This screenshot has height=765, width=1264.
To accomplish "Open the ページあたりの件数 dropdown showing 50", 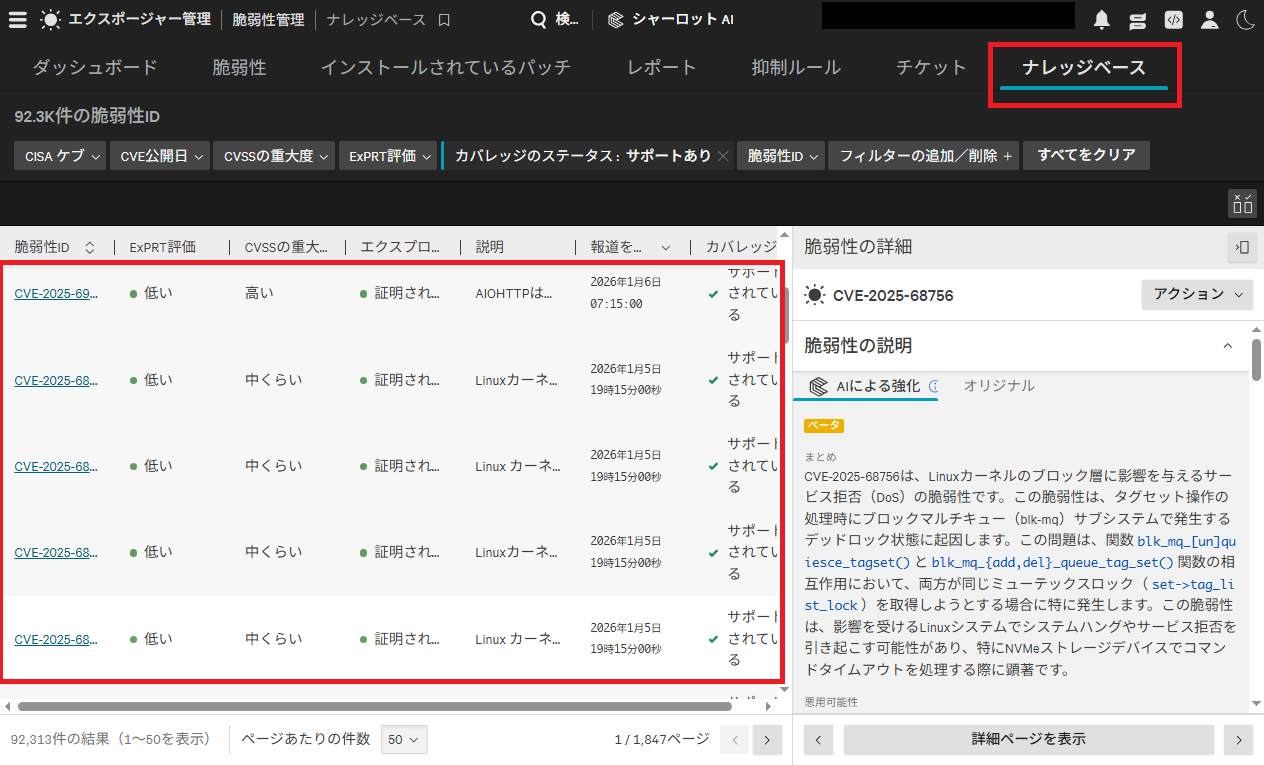I will [x=404, y=739].
